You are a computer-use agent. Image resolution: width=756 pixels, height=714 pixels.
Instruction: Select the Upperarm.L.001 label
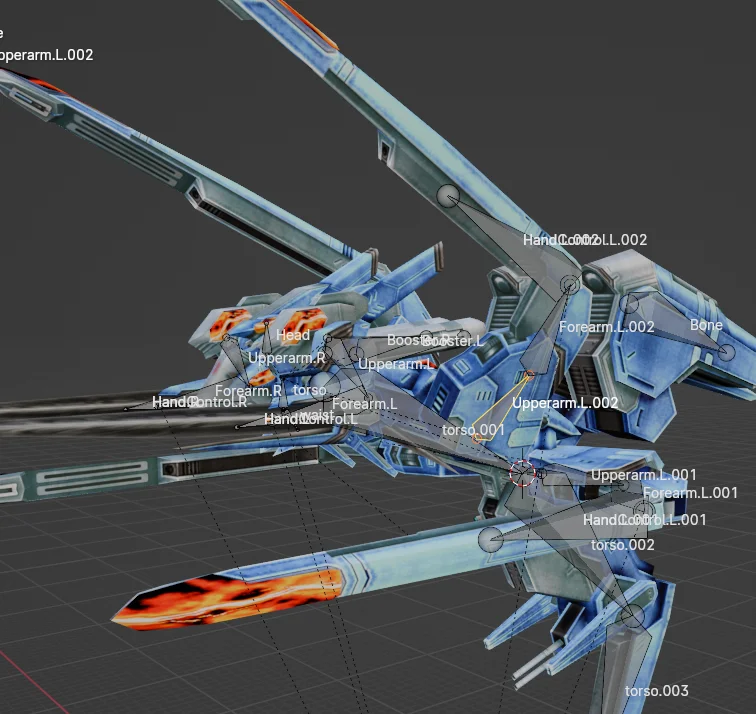click(644, 475)
